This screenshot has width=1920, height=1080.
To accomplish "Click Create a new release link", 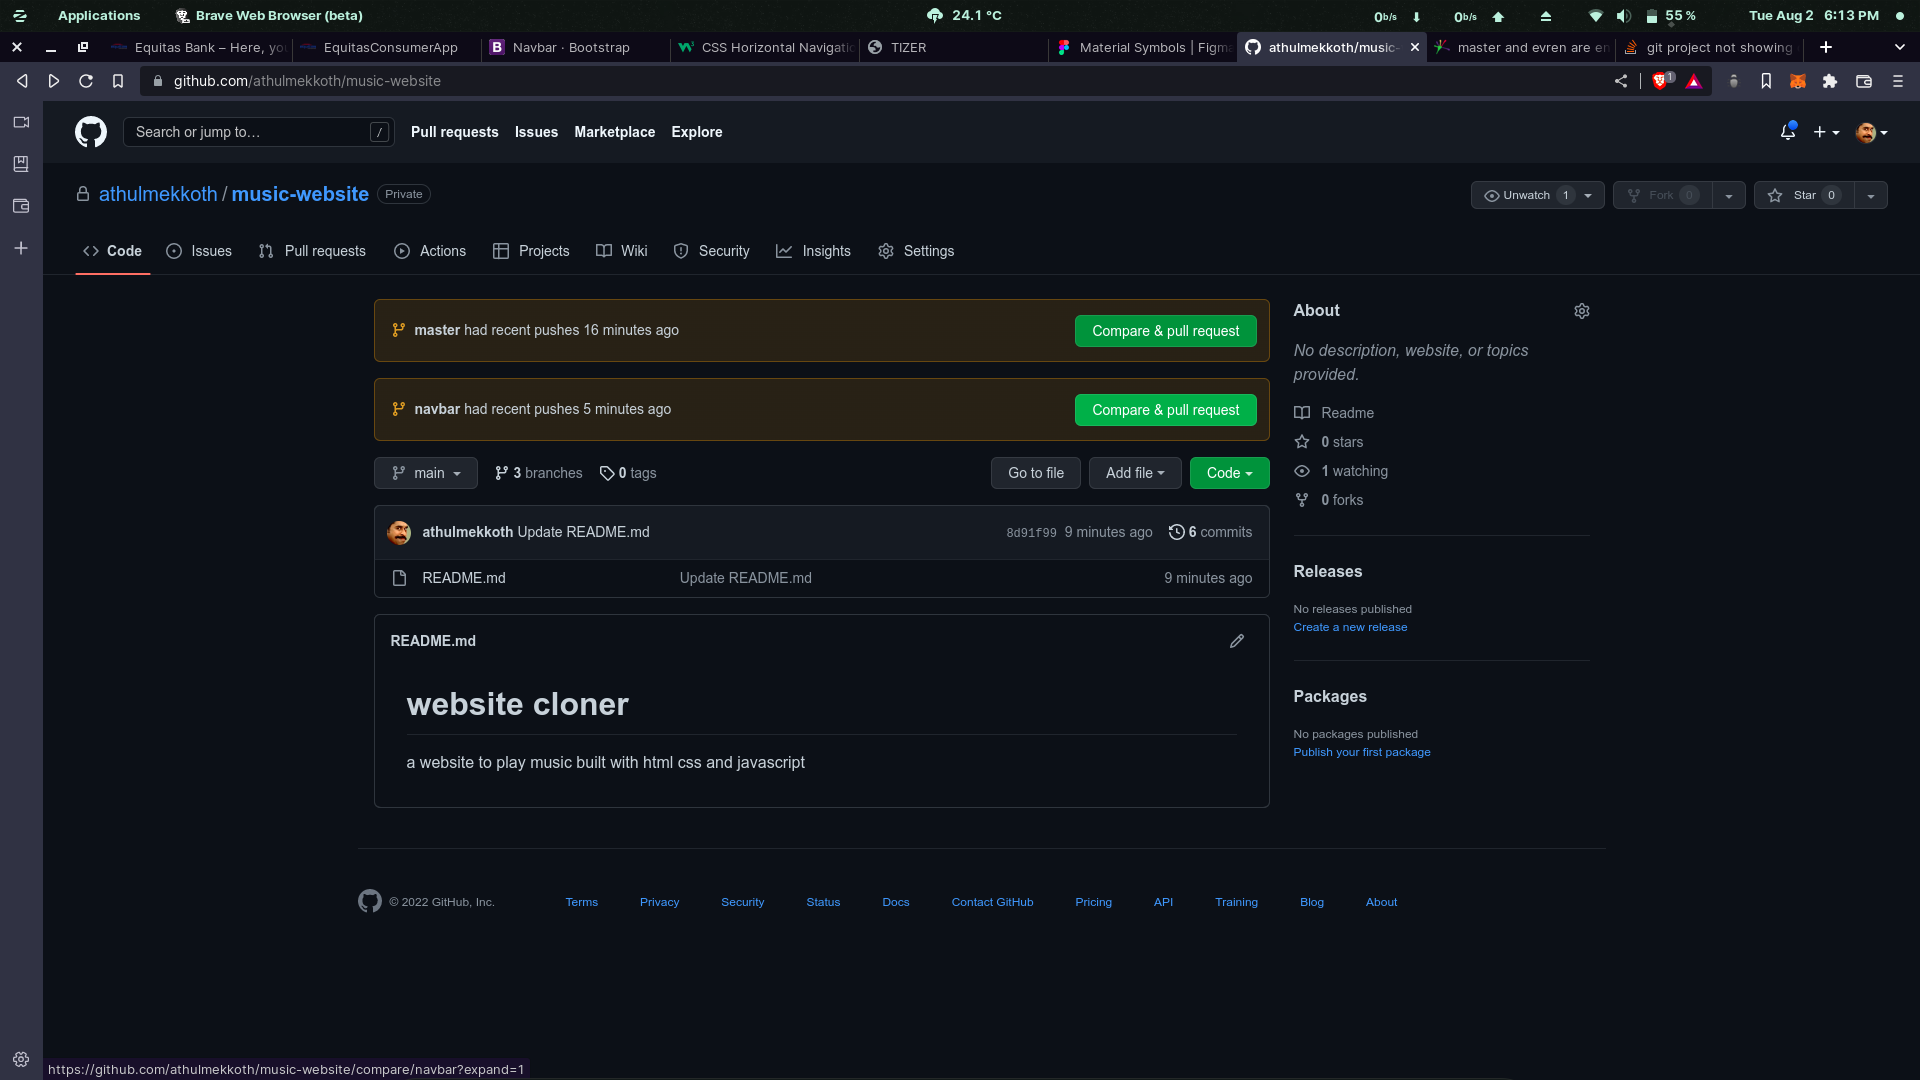I will 1350,627.
